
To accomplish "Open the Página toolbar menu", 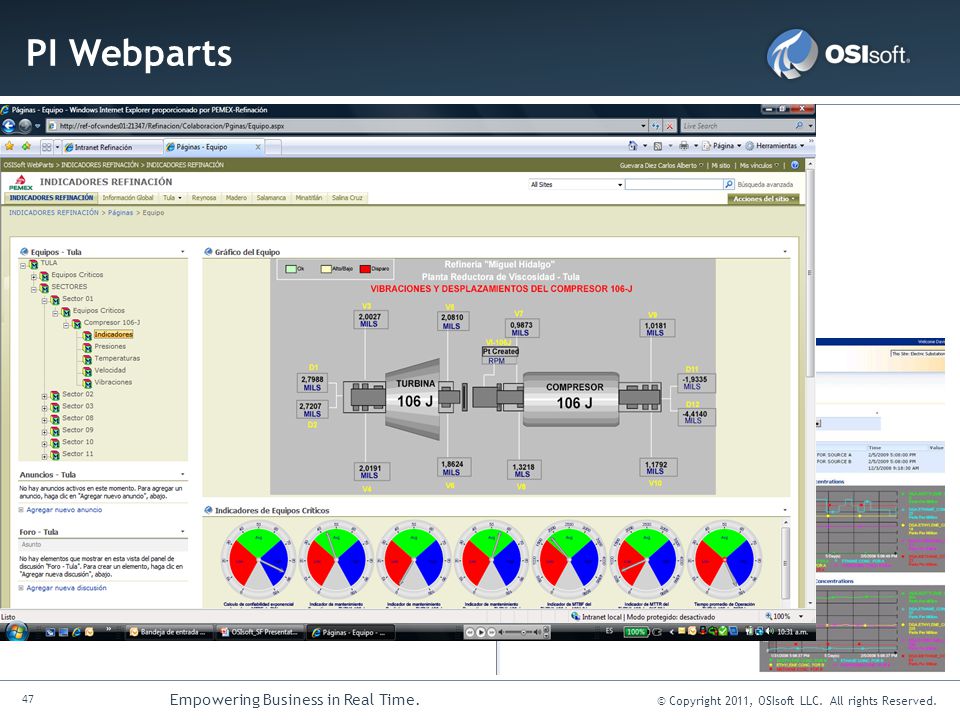I will [x=722, y=146].
